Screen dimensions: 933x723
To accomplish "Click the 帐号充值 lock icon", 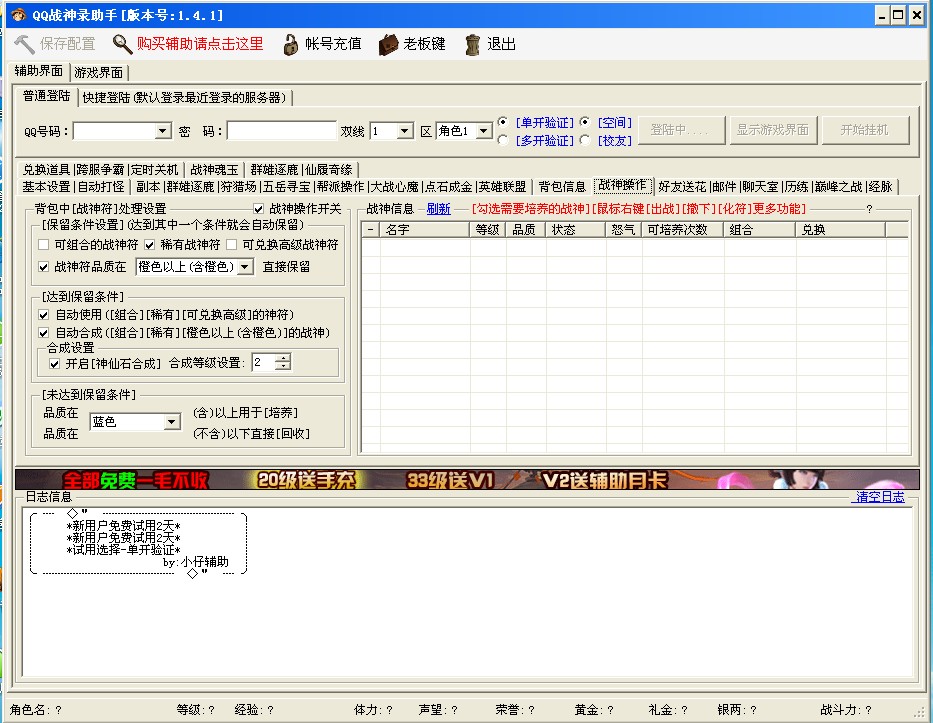I will click(290, 45).
